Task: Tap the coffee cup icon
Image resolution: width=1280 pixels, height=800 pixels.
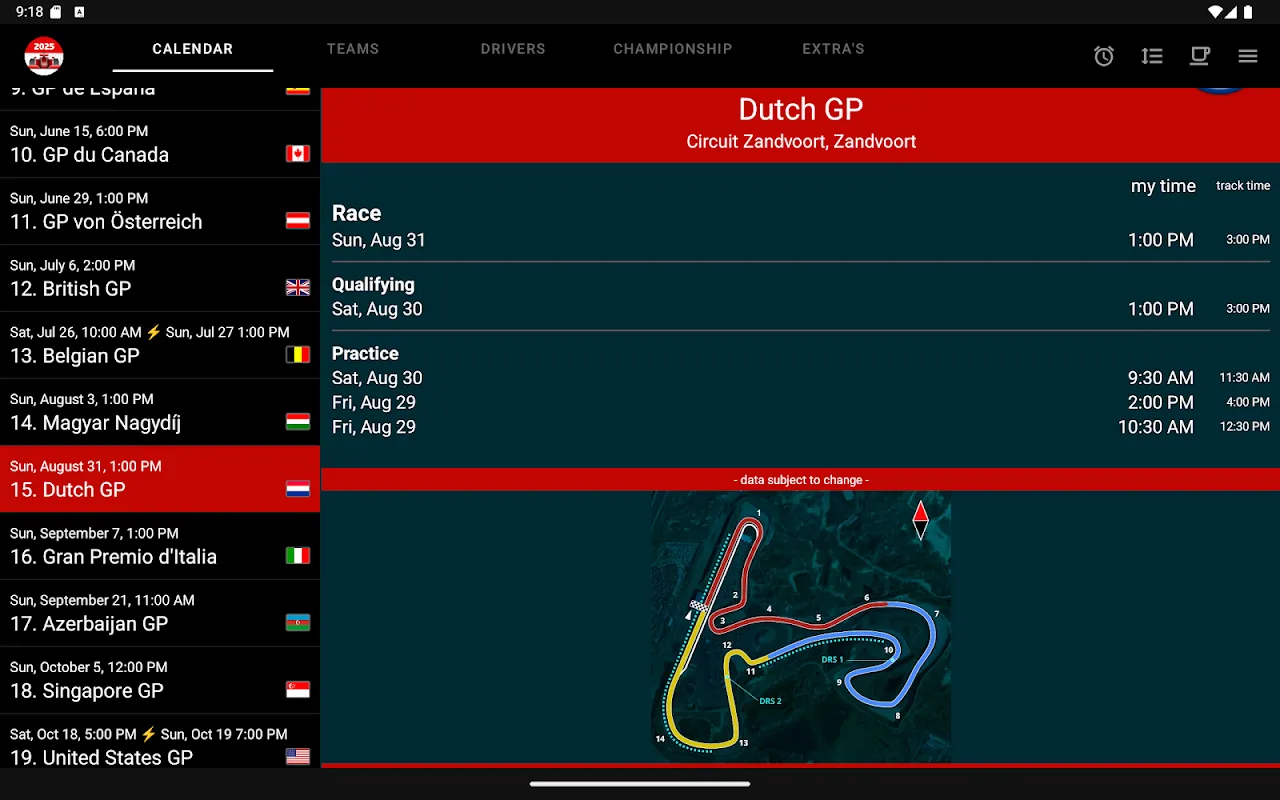Action: point(1200,56)
